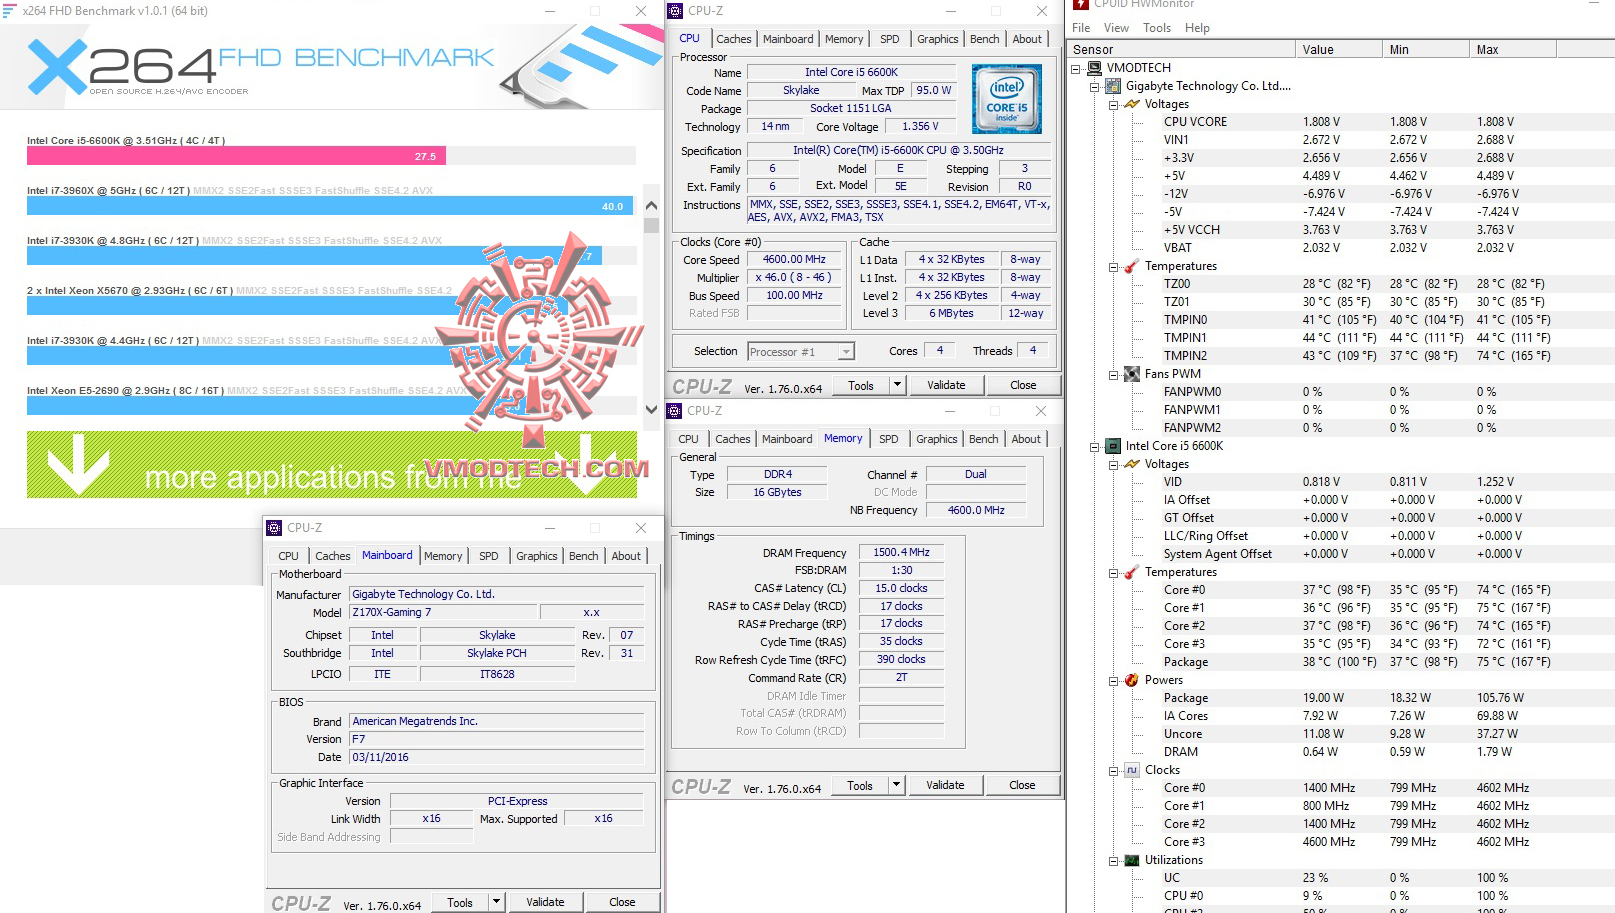Viewport: 1615px width, 913px height.
Task: Click the Voltages icon under Gigabyte Technology
Action: (x=1132, y=104)
